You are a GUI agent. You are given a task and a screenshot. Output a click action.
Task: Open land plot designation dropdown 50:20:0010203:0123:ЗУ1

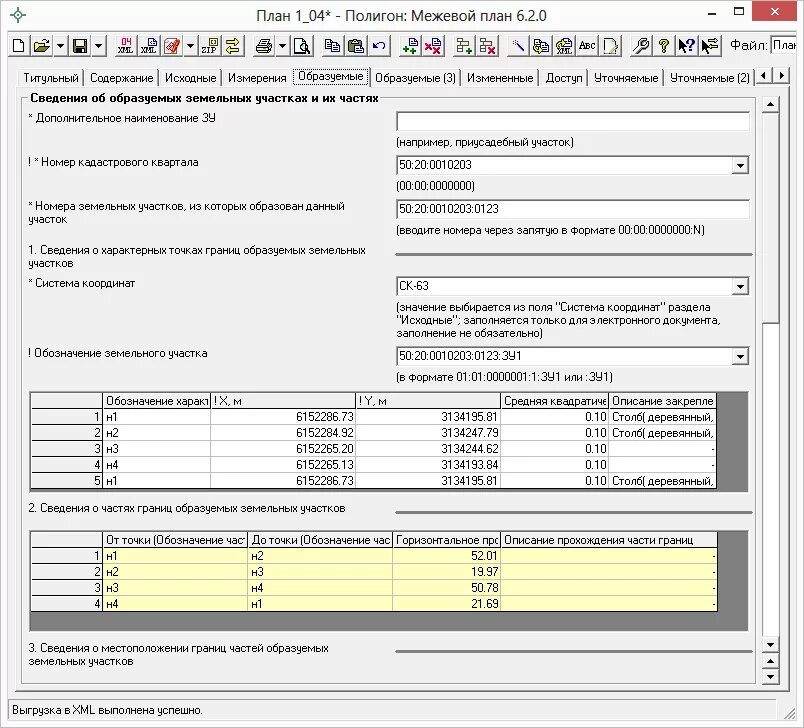[x=740, y=356]
